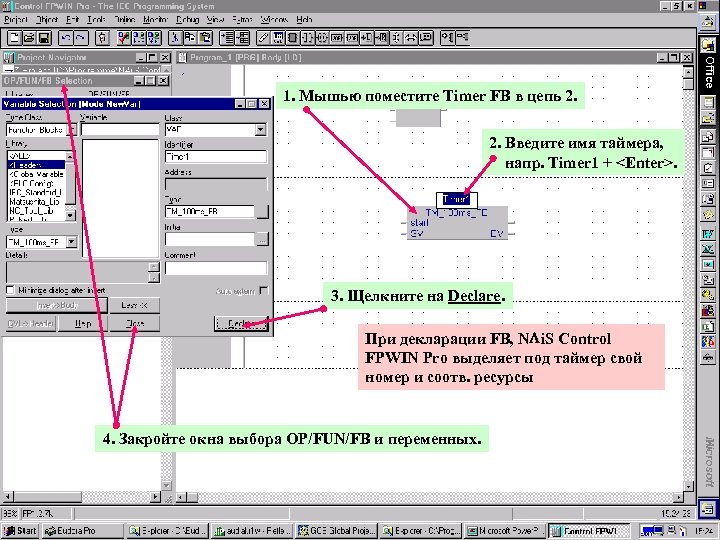Select <ALL> in the Library list
Viewport: 720px width, 540px height.
point(37,156)
